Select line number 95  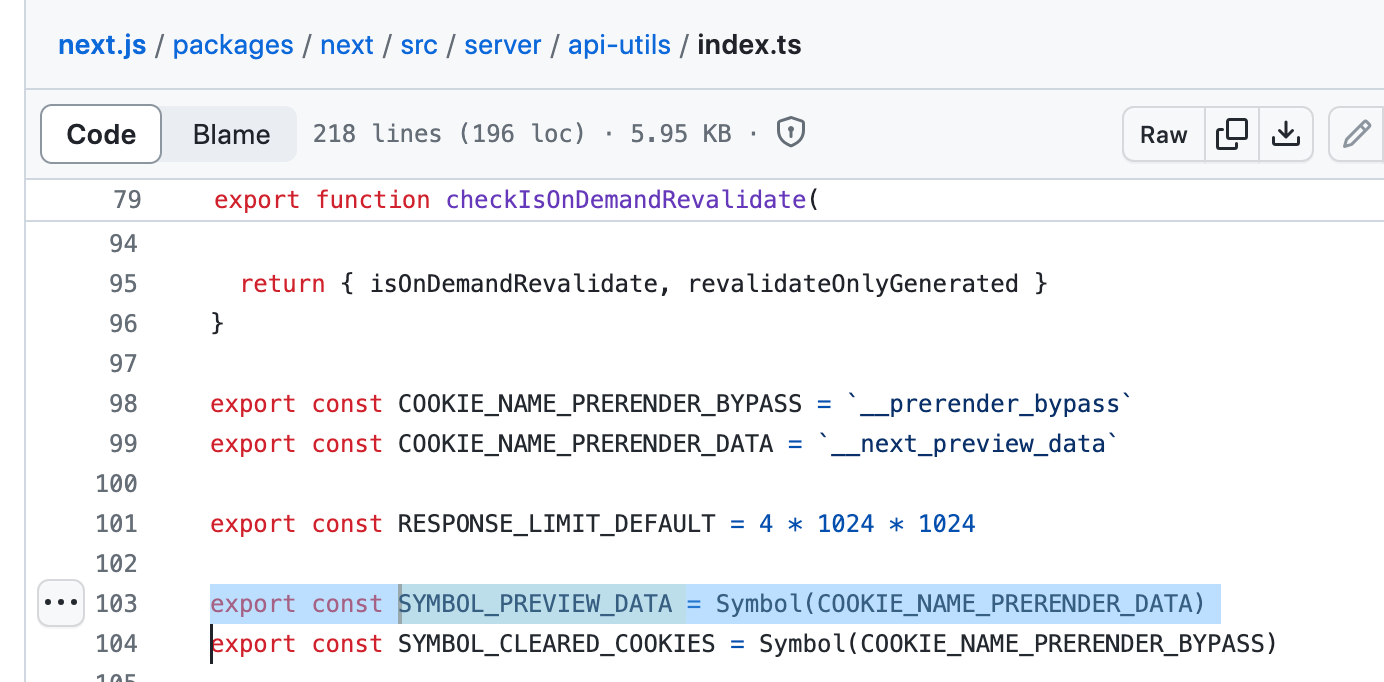(123, 284)
